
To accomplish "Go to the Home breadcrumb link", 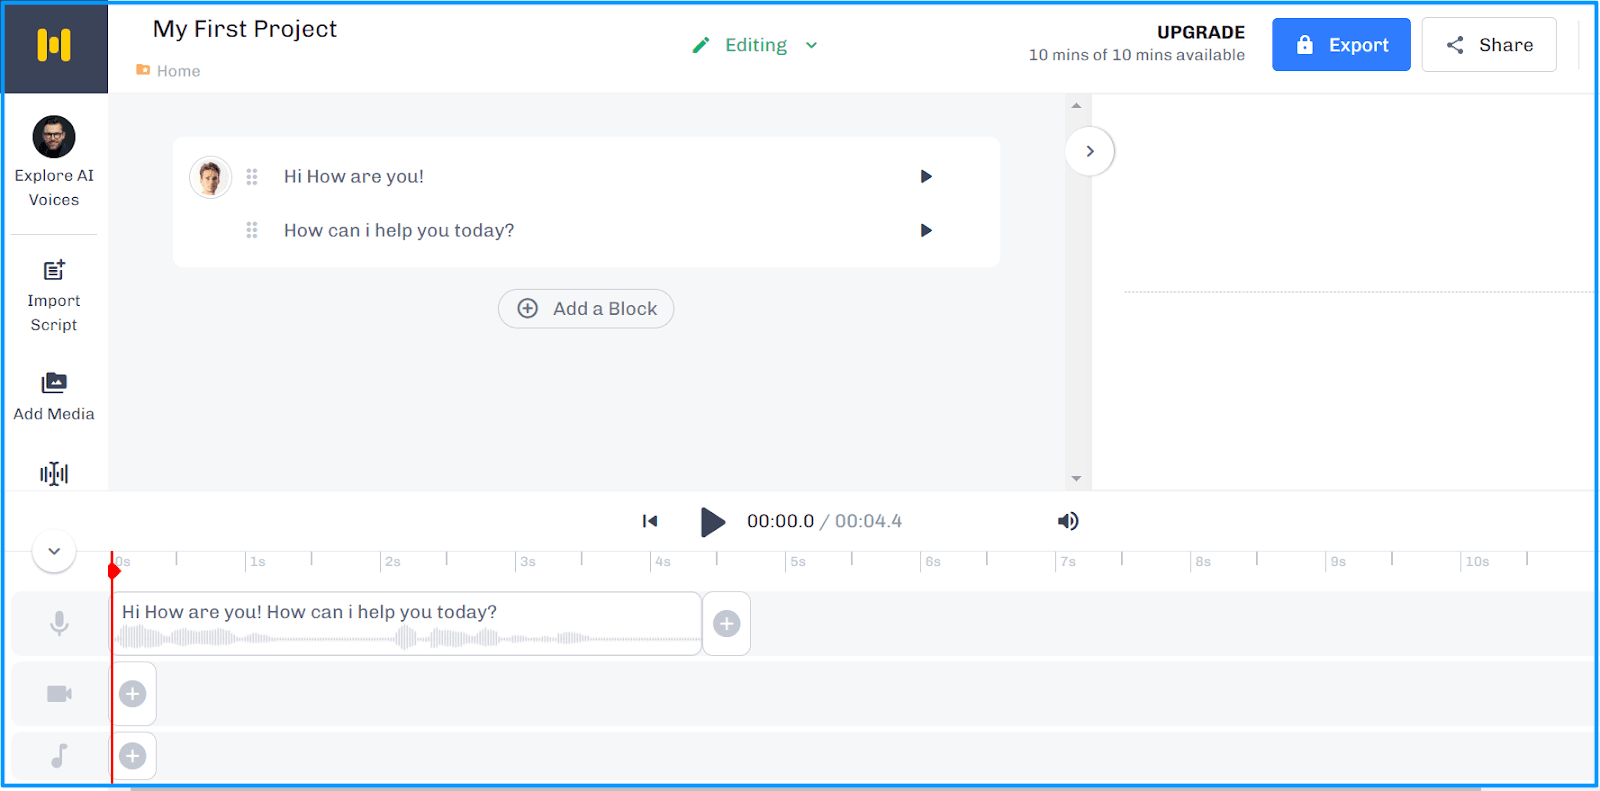I will pyautogui.click(x=178, y=71).
